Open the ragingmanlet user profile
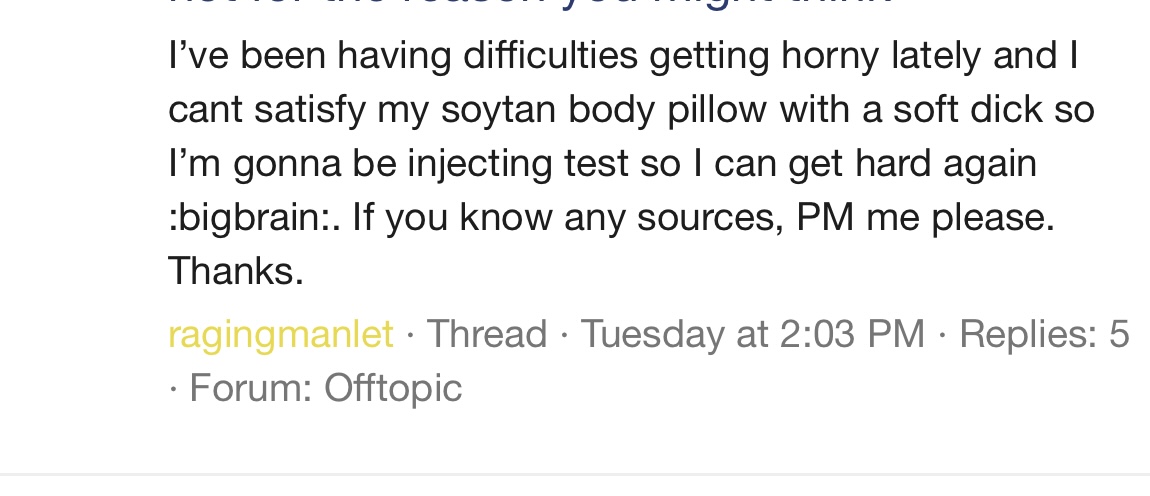Screen dimensions: 1150x496 (x=281, y=334)
